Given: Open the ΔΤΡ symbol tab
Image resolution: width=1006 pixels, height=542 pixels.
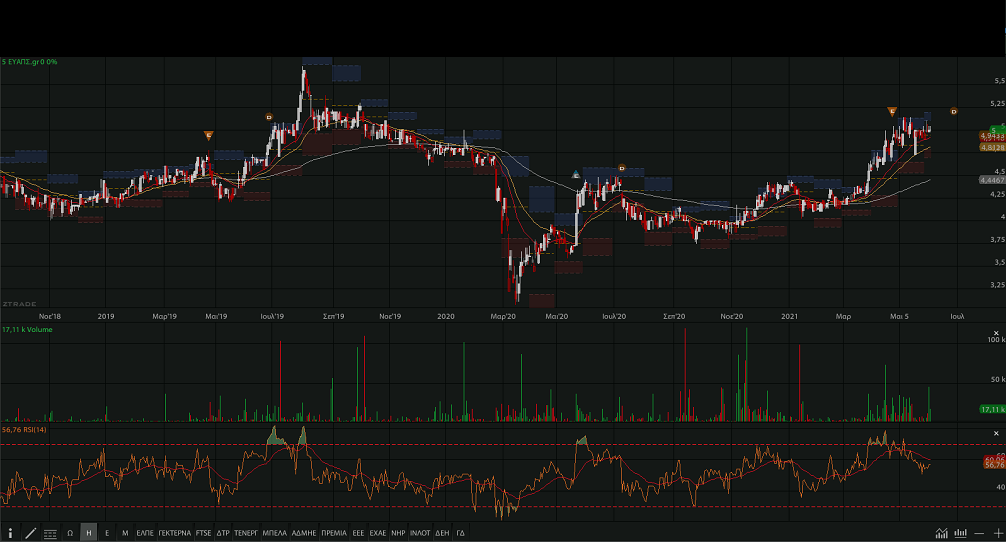Looking at the screenshot, I should click(223, 533).
